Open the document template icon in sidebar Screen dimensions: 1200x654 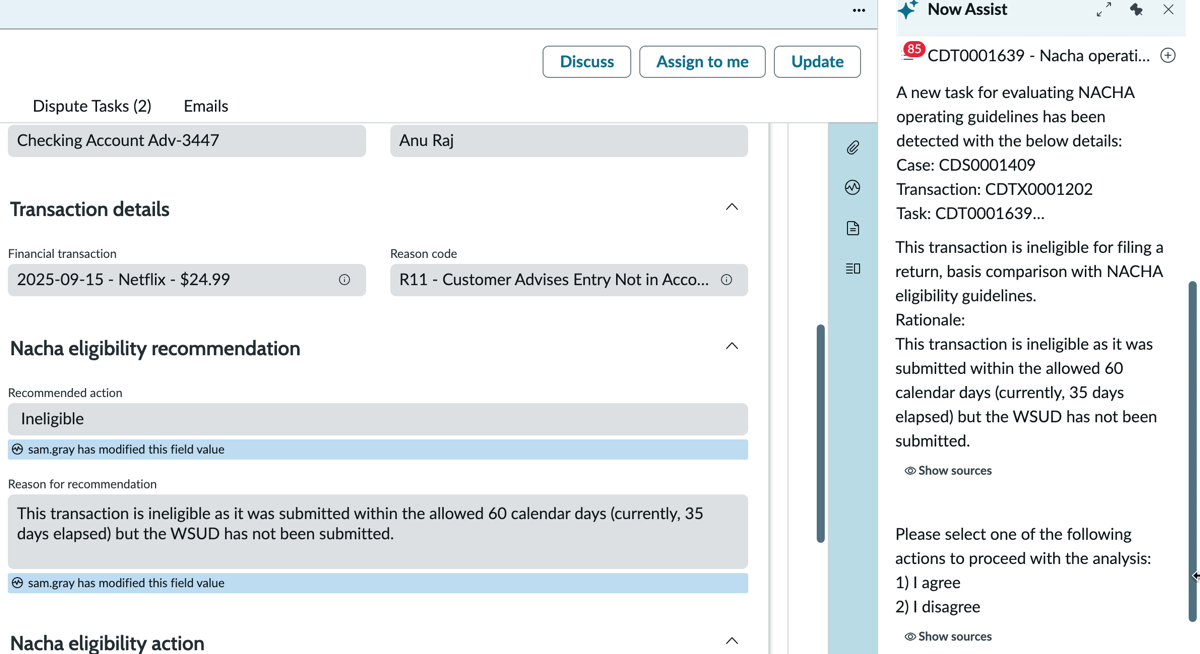tap(853, 228)
